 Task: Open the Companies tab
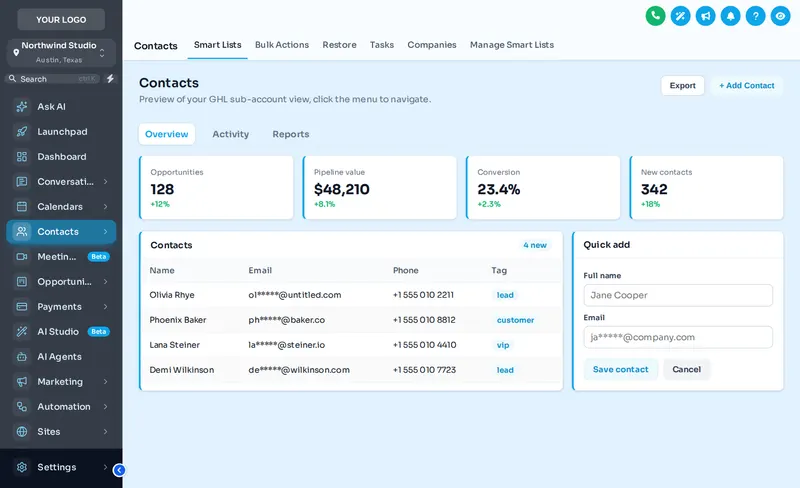click(432, 45)
